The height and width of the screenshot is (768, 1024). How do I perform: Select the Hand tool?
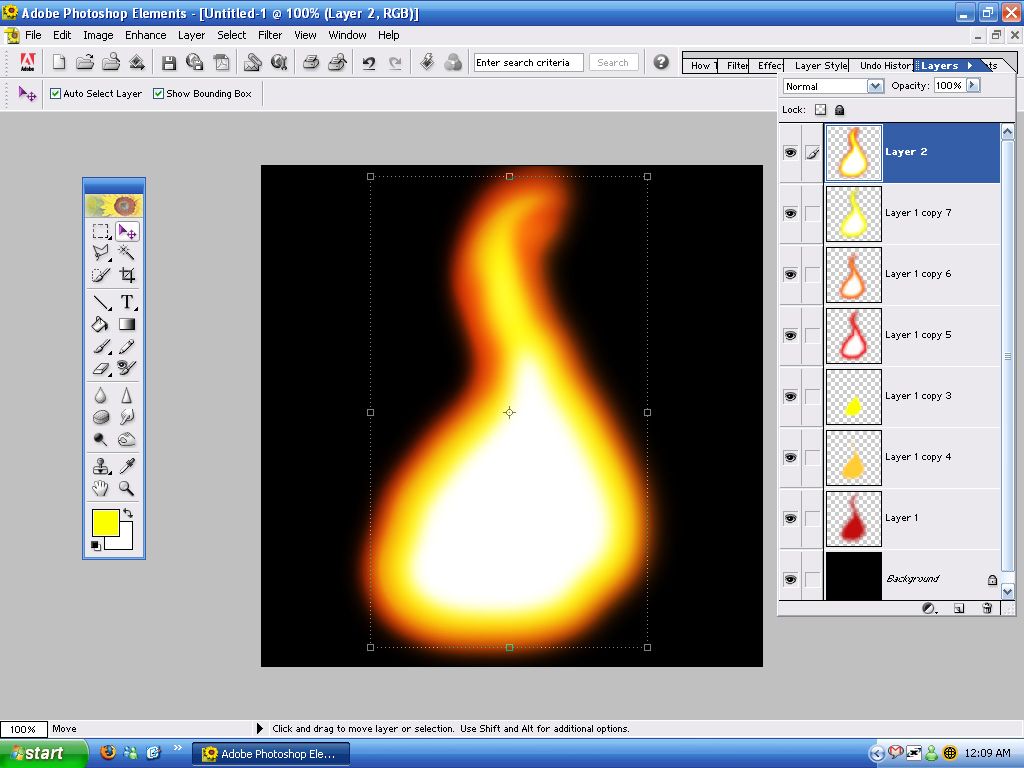tap(101, 488)
